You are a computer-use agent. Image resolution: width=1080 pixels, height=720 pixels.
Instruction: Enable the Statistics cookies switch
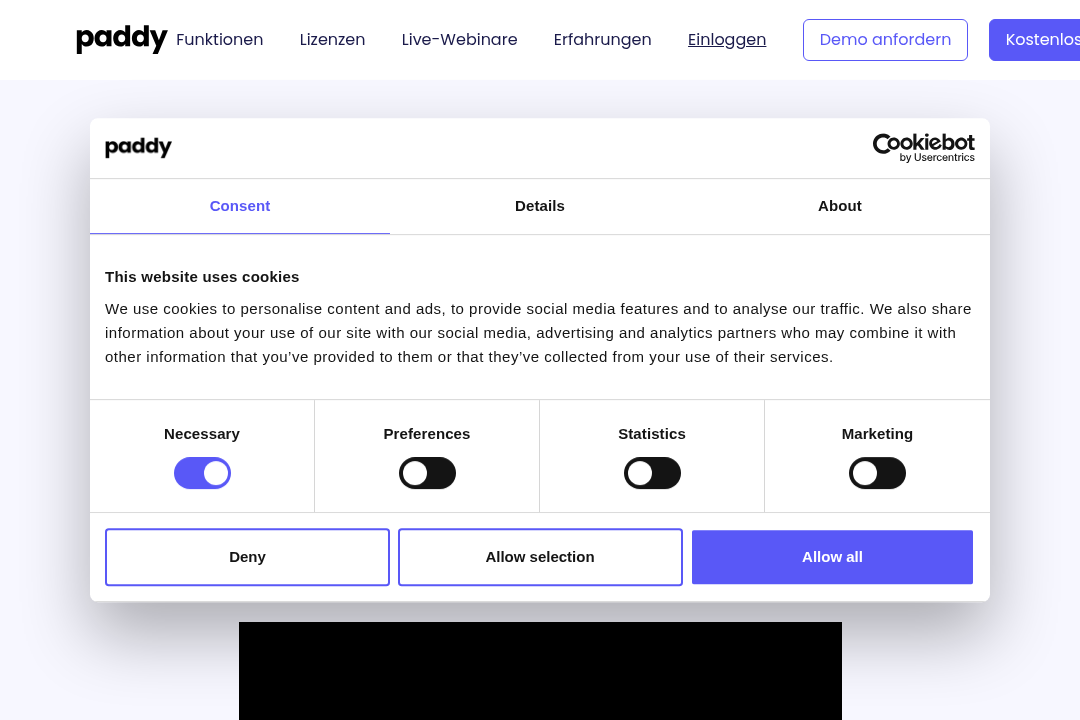tap(652, 473)
